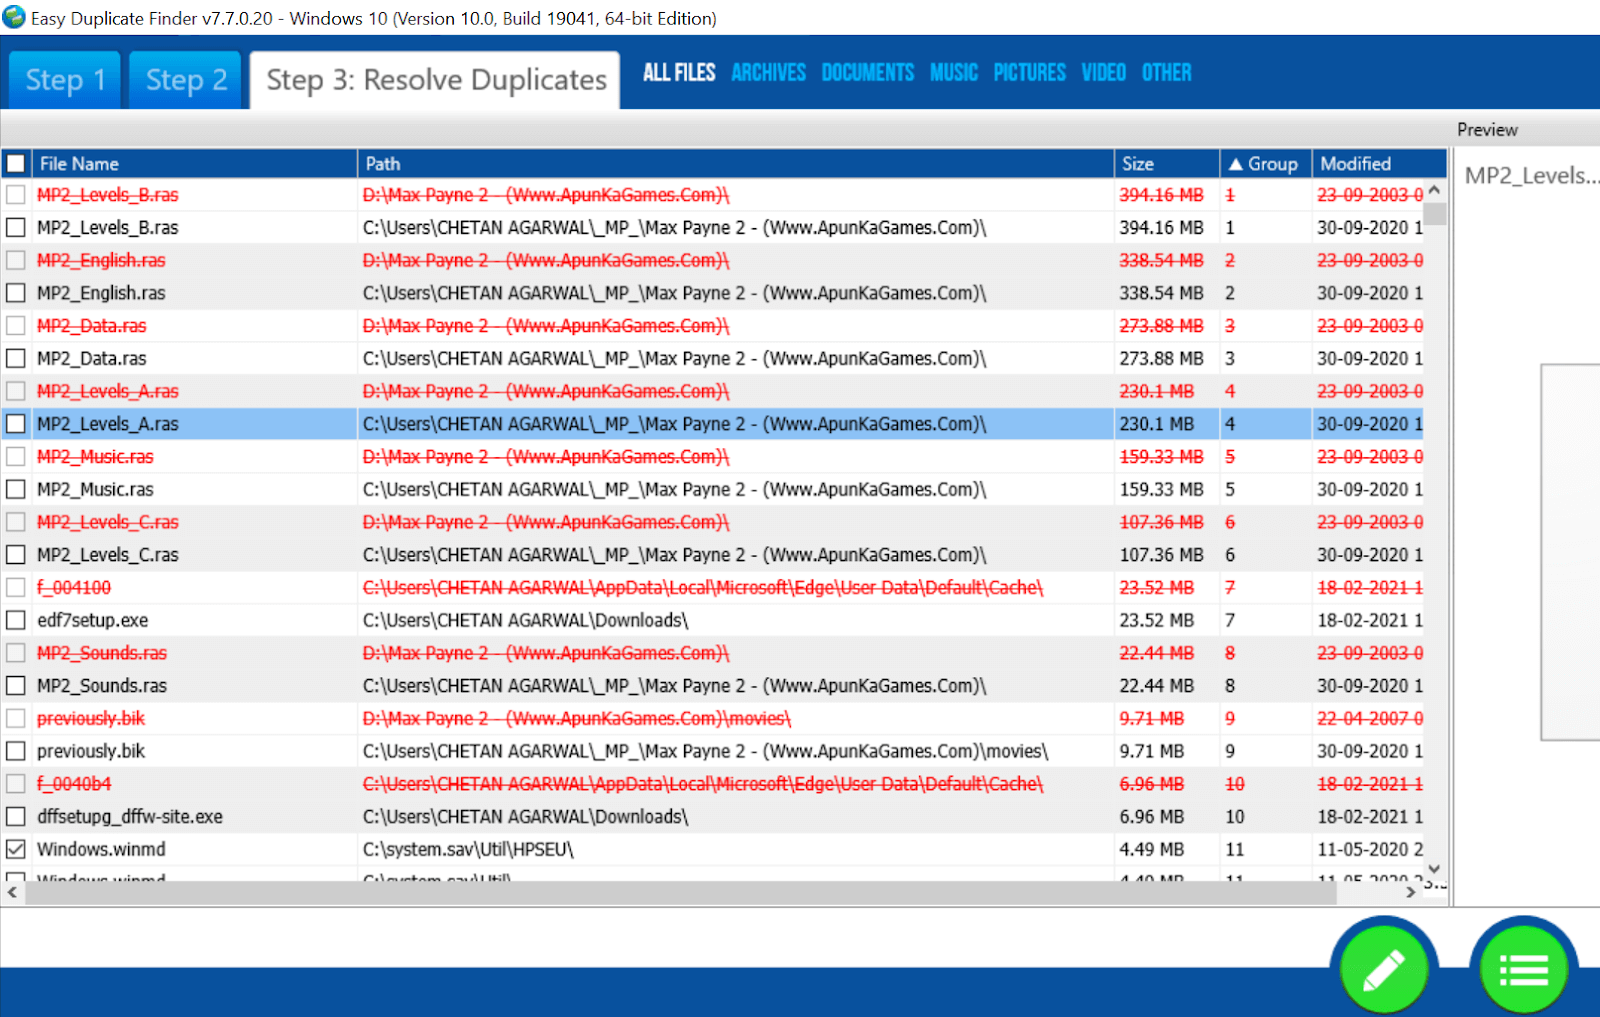Click the sort triangle on Group column
The width and height of the screenshot is (1600, 1017).
[x=1237, y=163]
